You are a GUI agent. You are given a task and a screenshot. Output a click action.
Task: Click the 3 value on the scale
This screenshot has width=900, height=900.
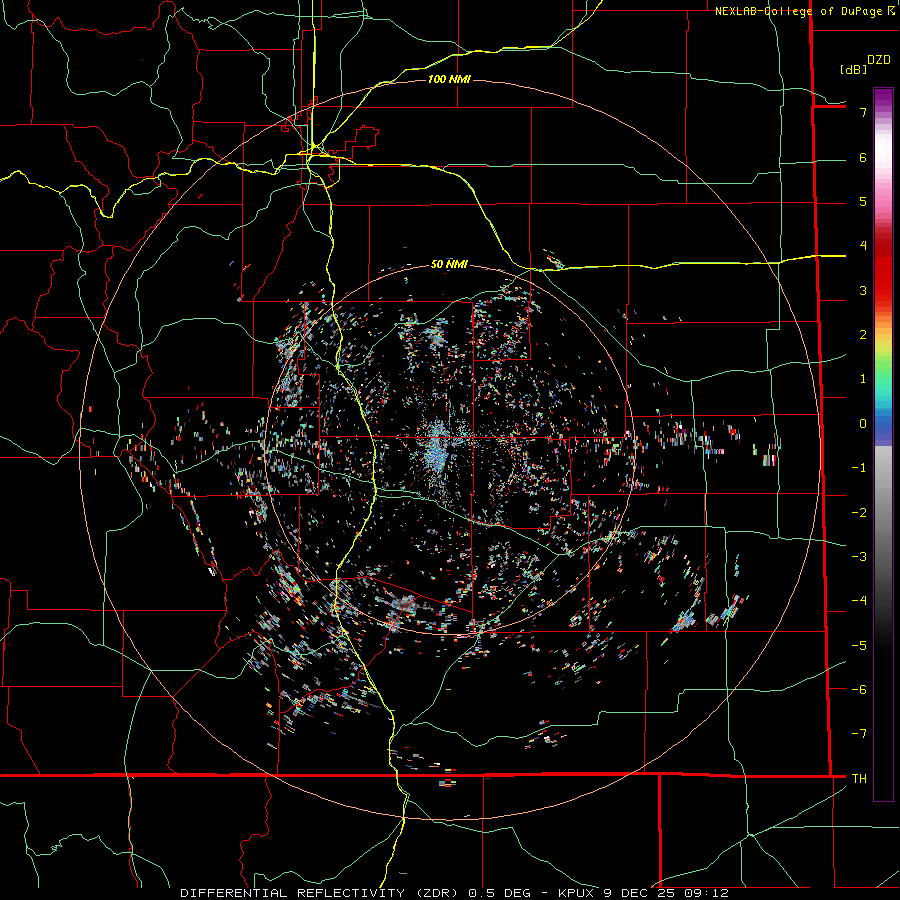pyautogui.click(x=863, y=290)
